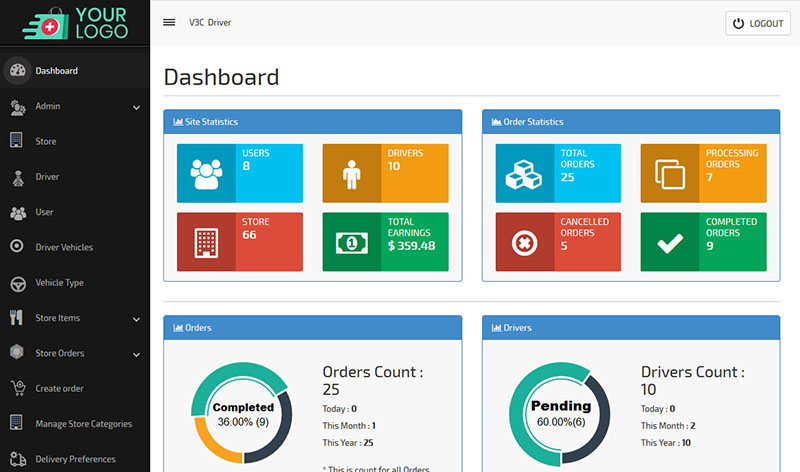Screen dimensions: 800x472
Task: Click the USERS 8 statistic tile
Action: (240, 173)
